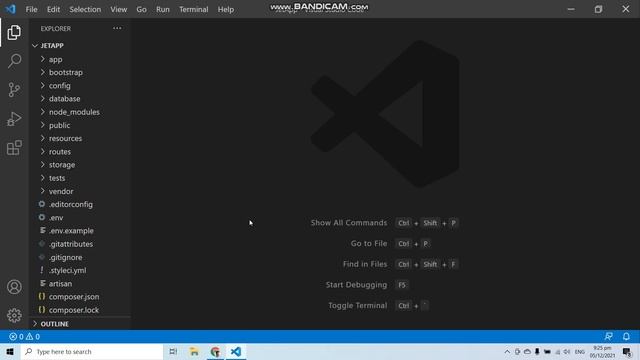Open the .editorconfig file
Screen dimensions: 640x360
click(81, 204)
